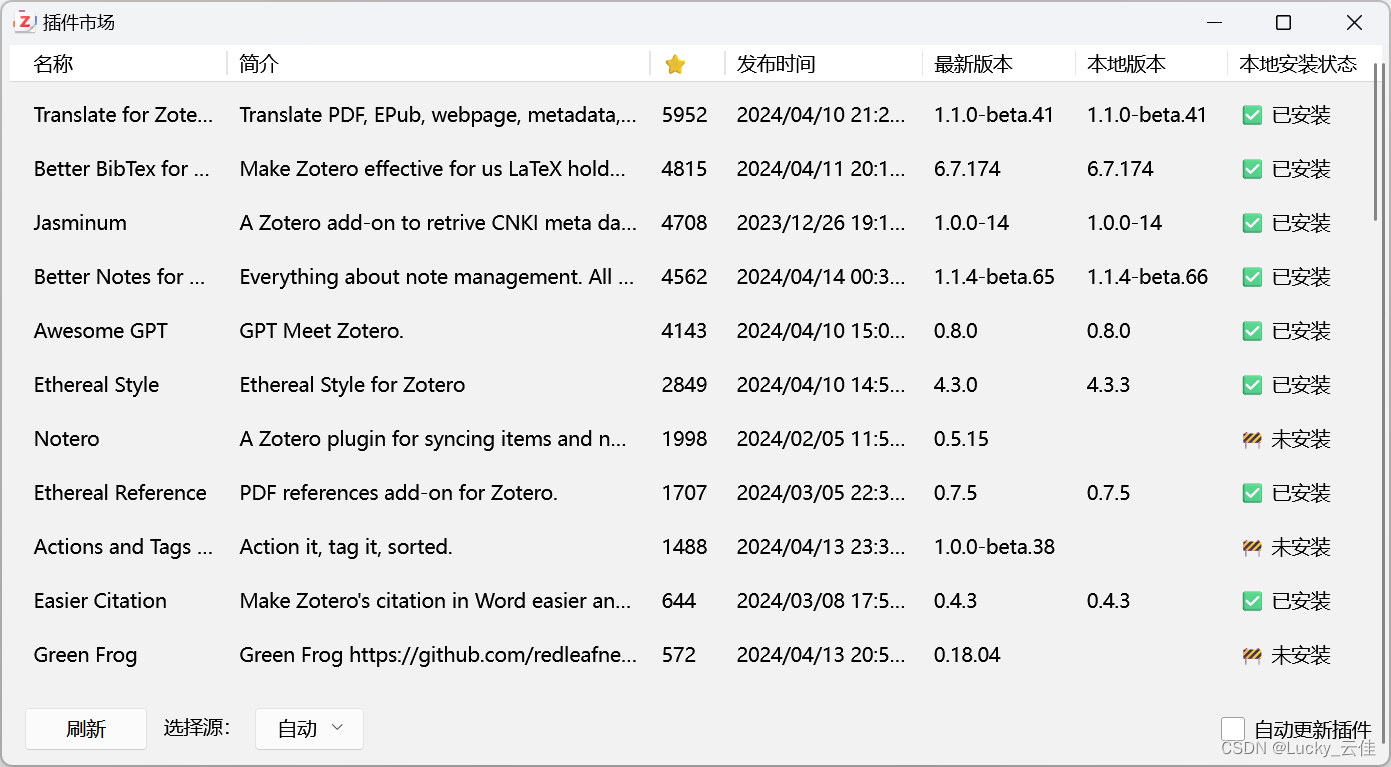Click 'Ethereal Style for Zotero' description
Image resolution: width=1391 pixels, height=767 pixels.
(x=352, y=385)
